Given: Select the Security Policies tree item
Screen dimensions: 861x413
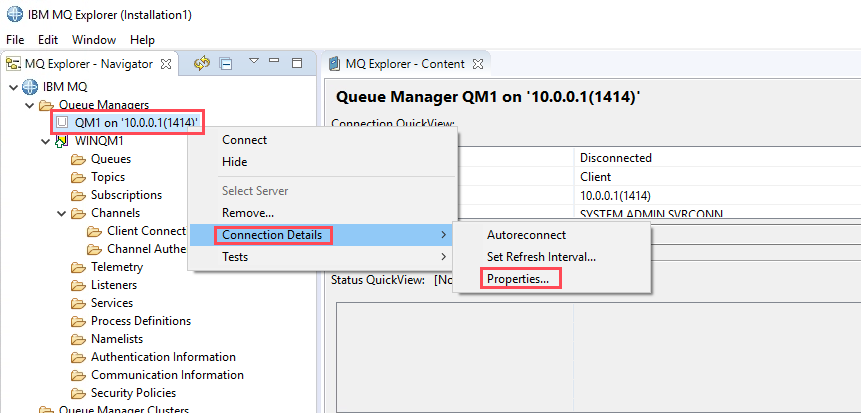Looking at the screenshot, I should coord(133,393).
